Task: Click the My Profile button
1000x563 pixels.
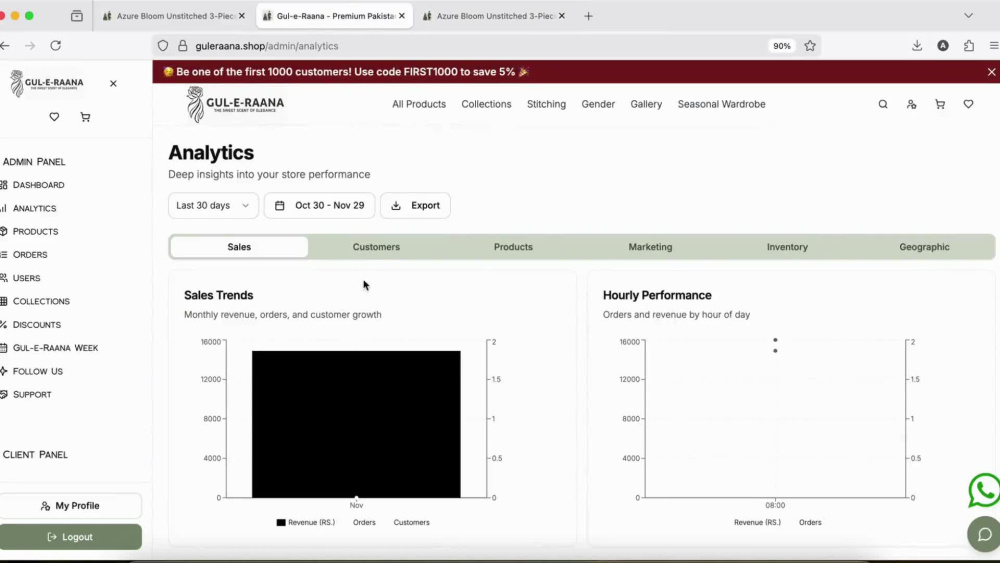Action: pyautogui.click(x=70, y=506)
